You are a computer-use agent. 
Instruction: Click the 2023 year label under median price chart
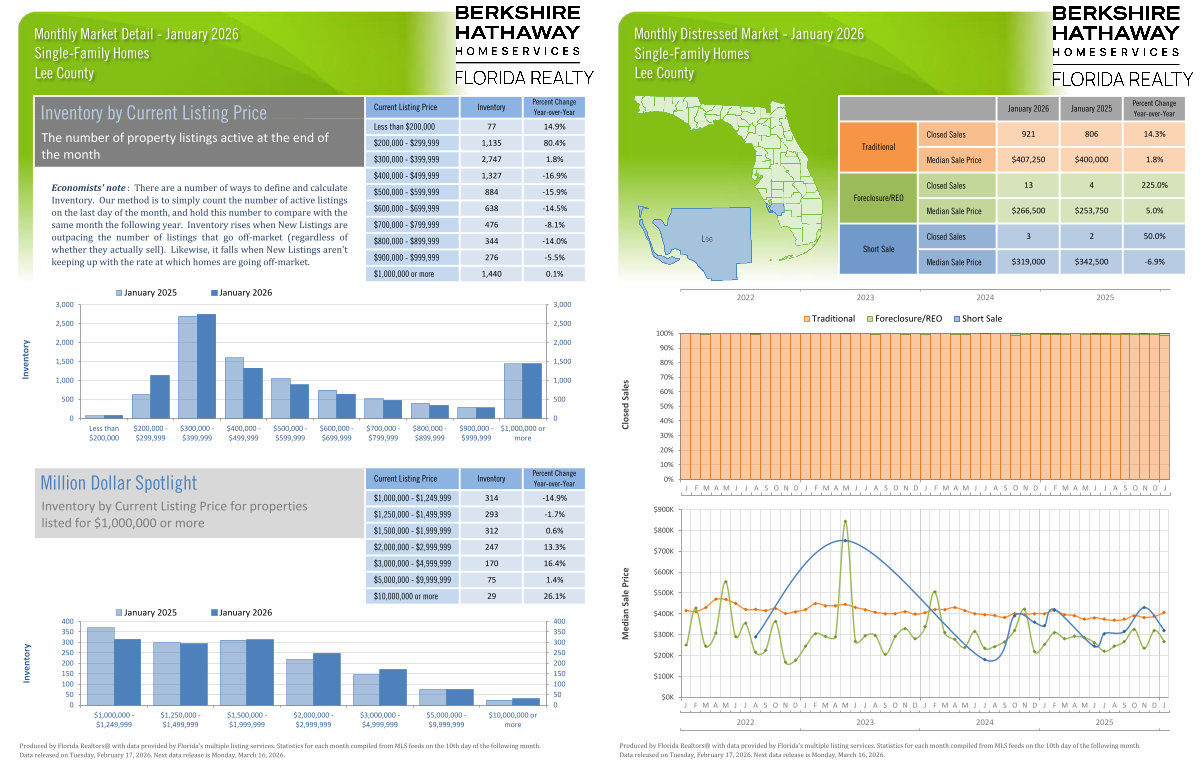point(863,721)
